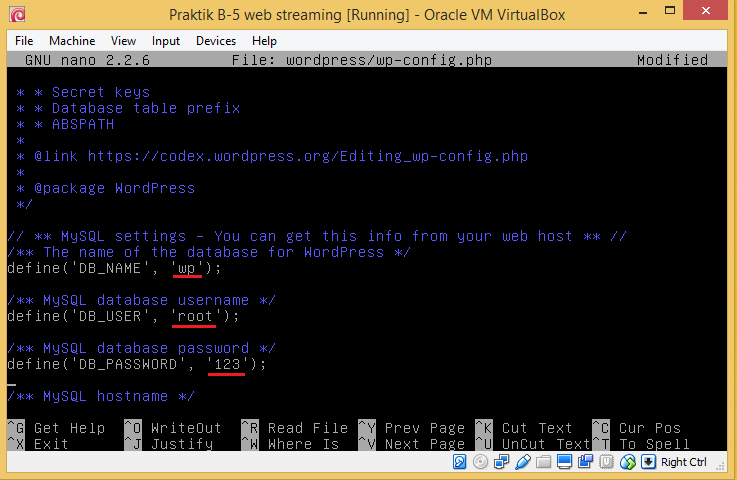Click the DB_PASSWORD constant text
Screen dimensions: 737x480
click(x=127, y=364)
